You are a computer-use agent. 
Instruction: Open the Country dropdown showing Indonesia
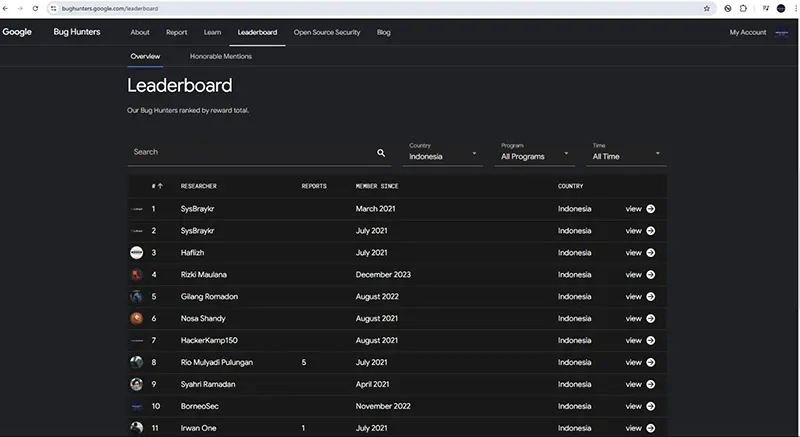[x=443, y=153]
